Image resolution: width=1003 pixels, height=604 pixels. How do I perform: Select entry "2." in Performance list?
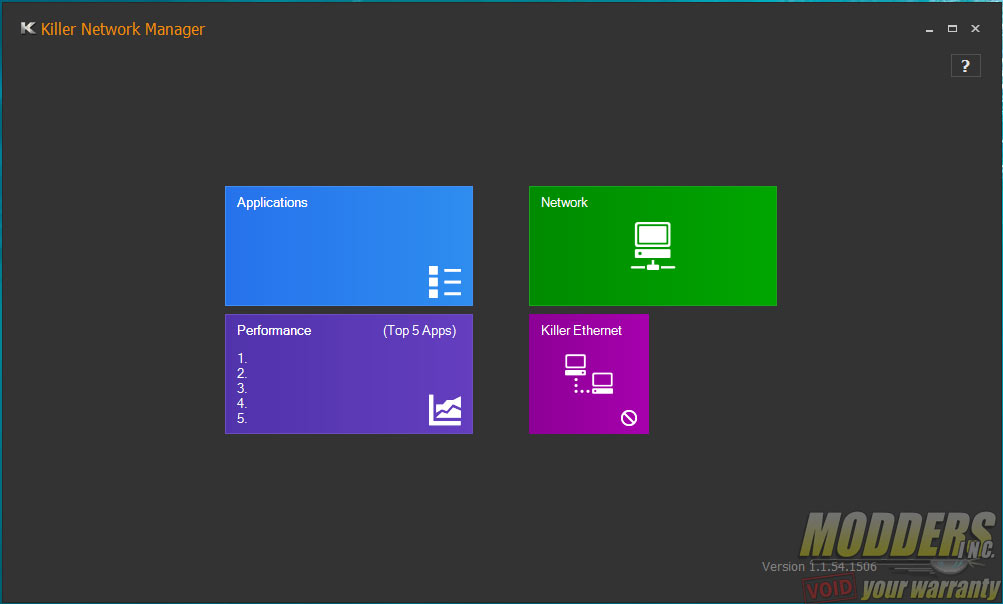point(242,373)
